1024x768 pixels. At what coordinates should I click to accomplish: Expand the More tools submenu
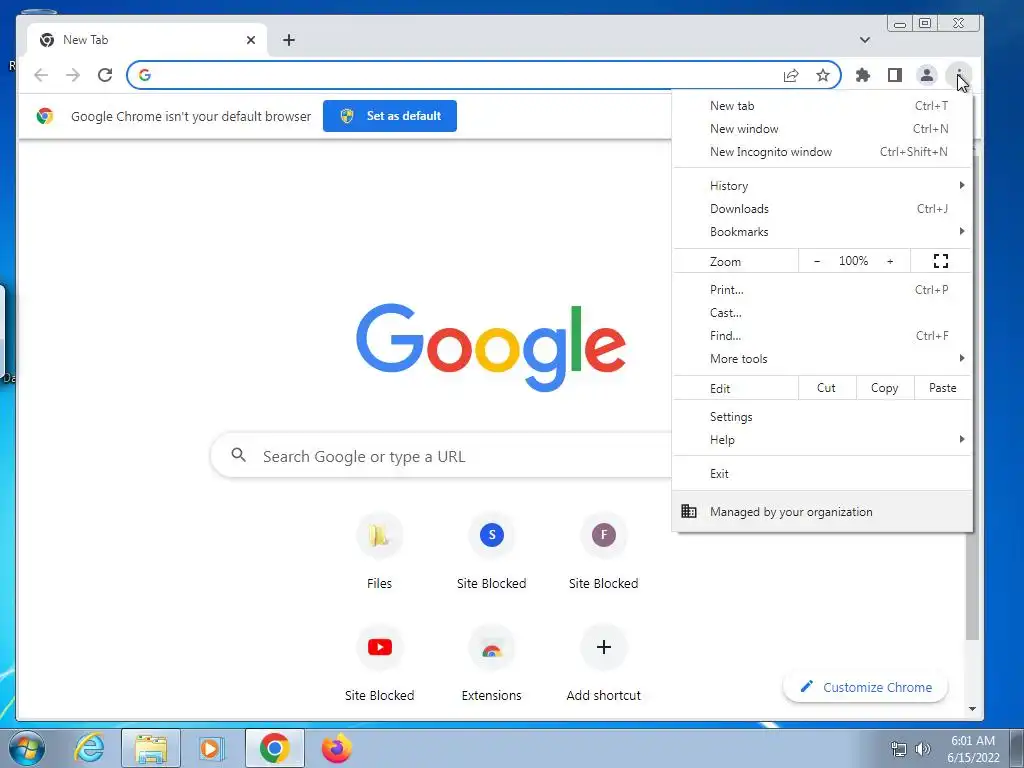point(822,359)
